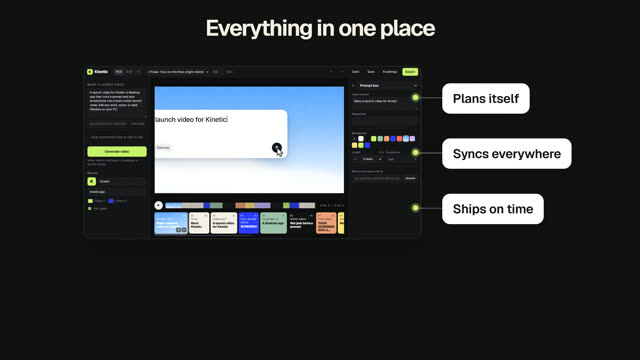The width and height of the screenshot is (640, 360).
Task: Click the Kinetic app tagline field under Brand
Action: (x=117, y=192)
